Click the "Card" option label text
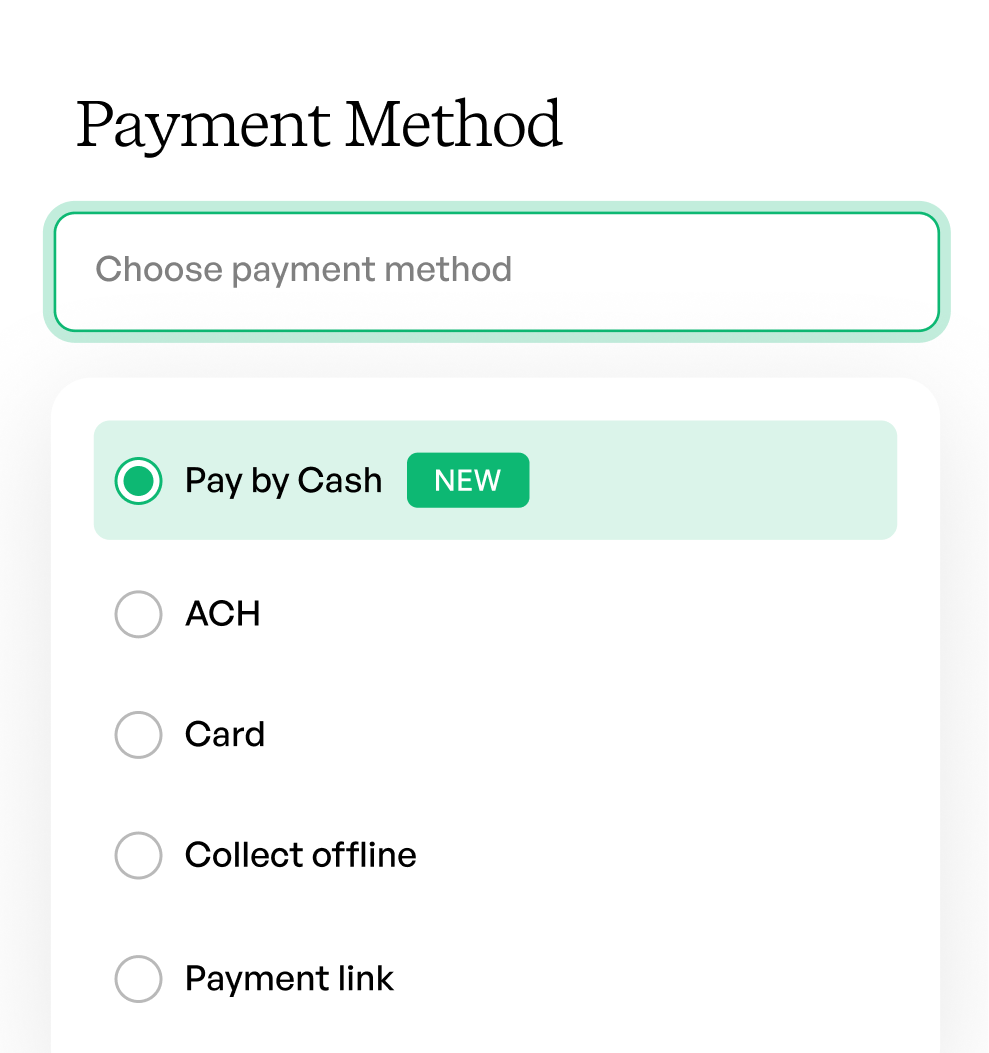This screenshot has width=989, height=1053. coord(225,735)
